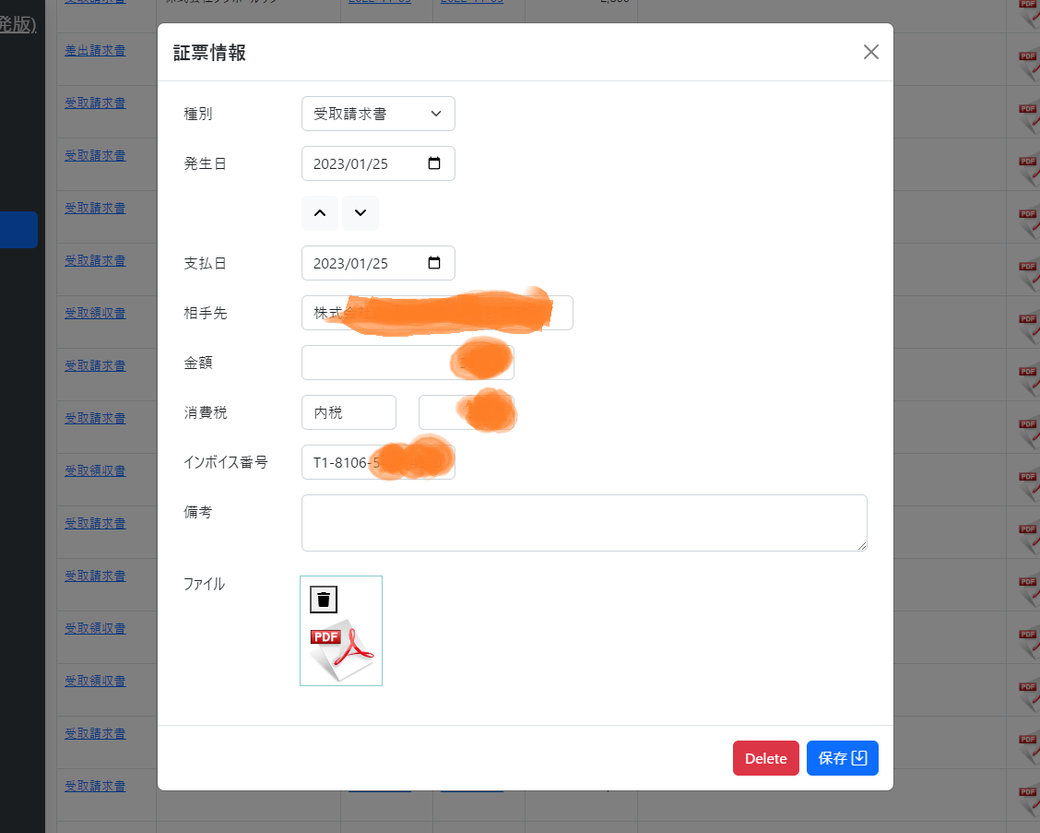
Task: Click the trash icon above the PDF file
Action: pos(323,599)
